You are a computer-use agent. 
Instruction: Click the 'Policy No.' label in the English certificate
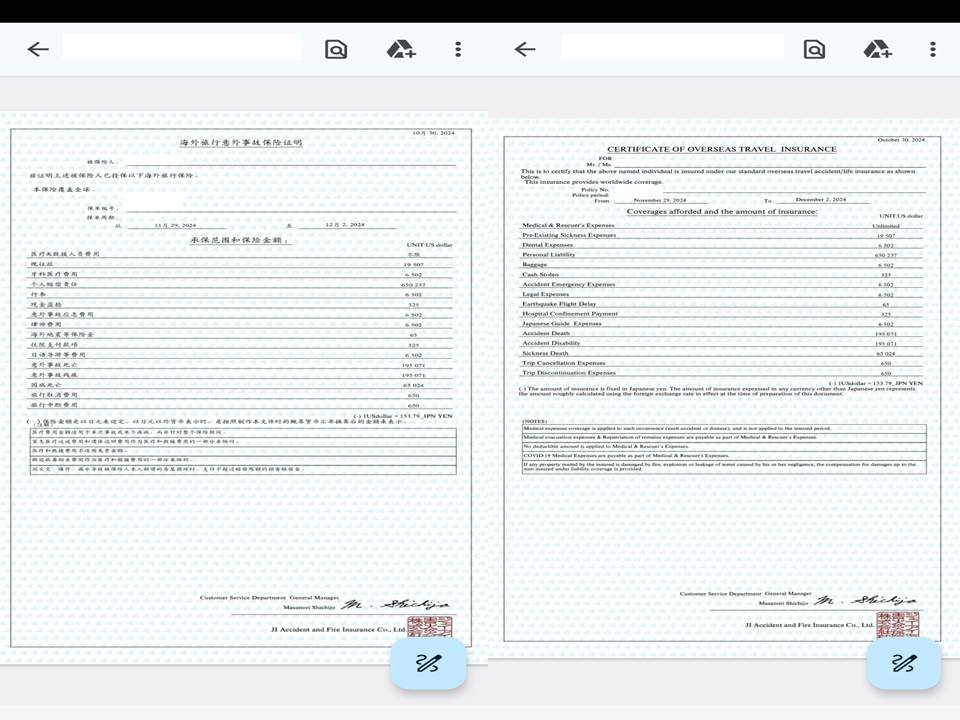[595, 190]
